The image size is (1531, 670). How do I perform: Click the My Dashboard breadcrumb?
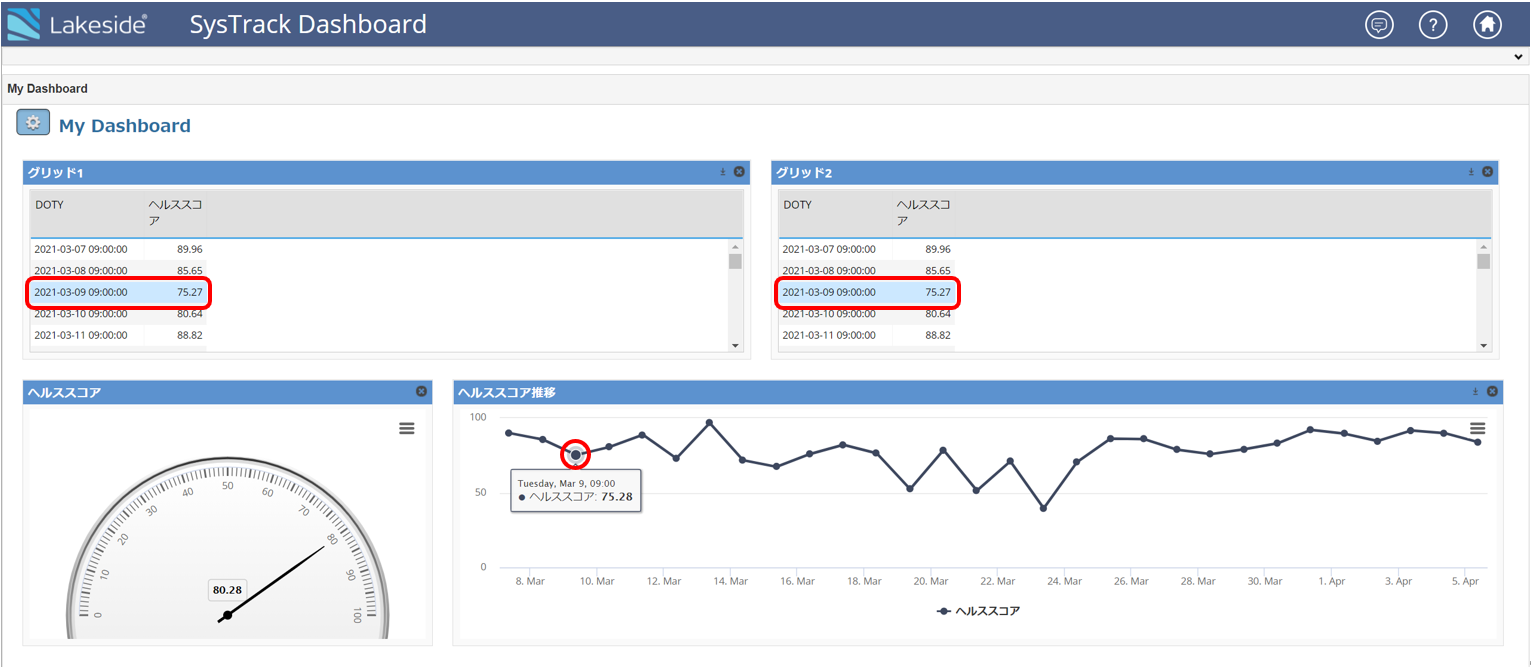(47, 88)
